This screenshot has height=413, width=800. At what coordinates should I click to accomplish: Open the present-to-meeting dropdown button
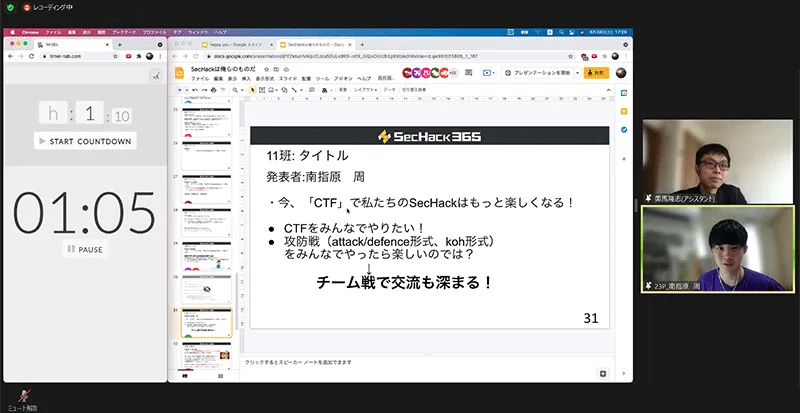point(488,73)
